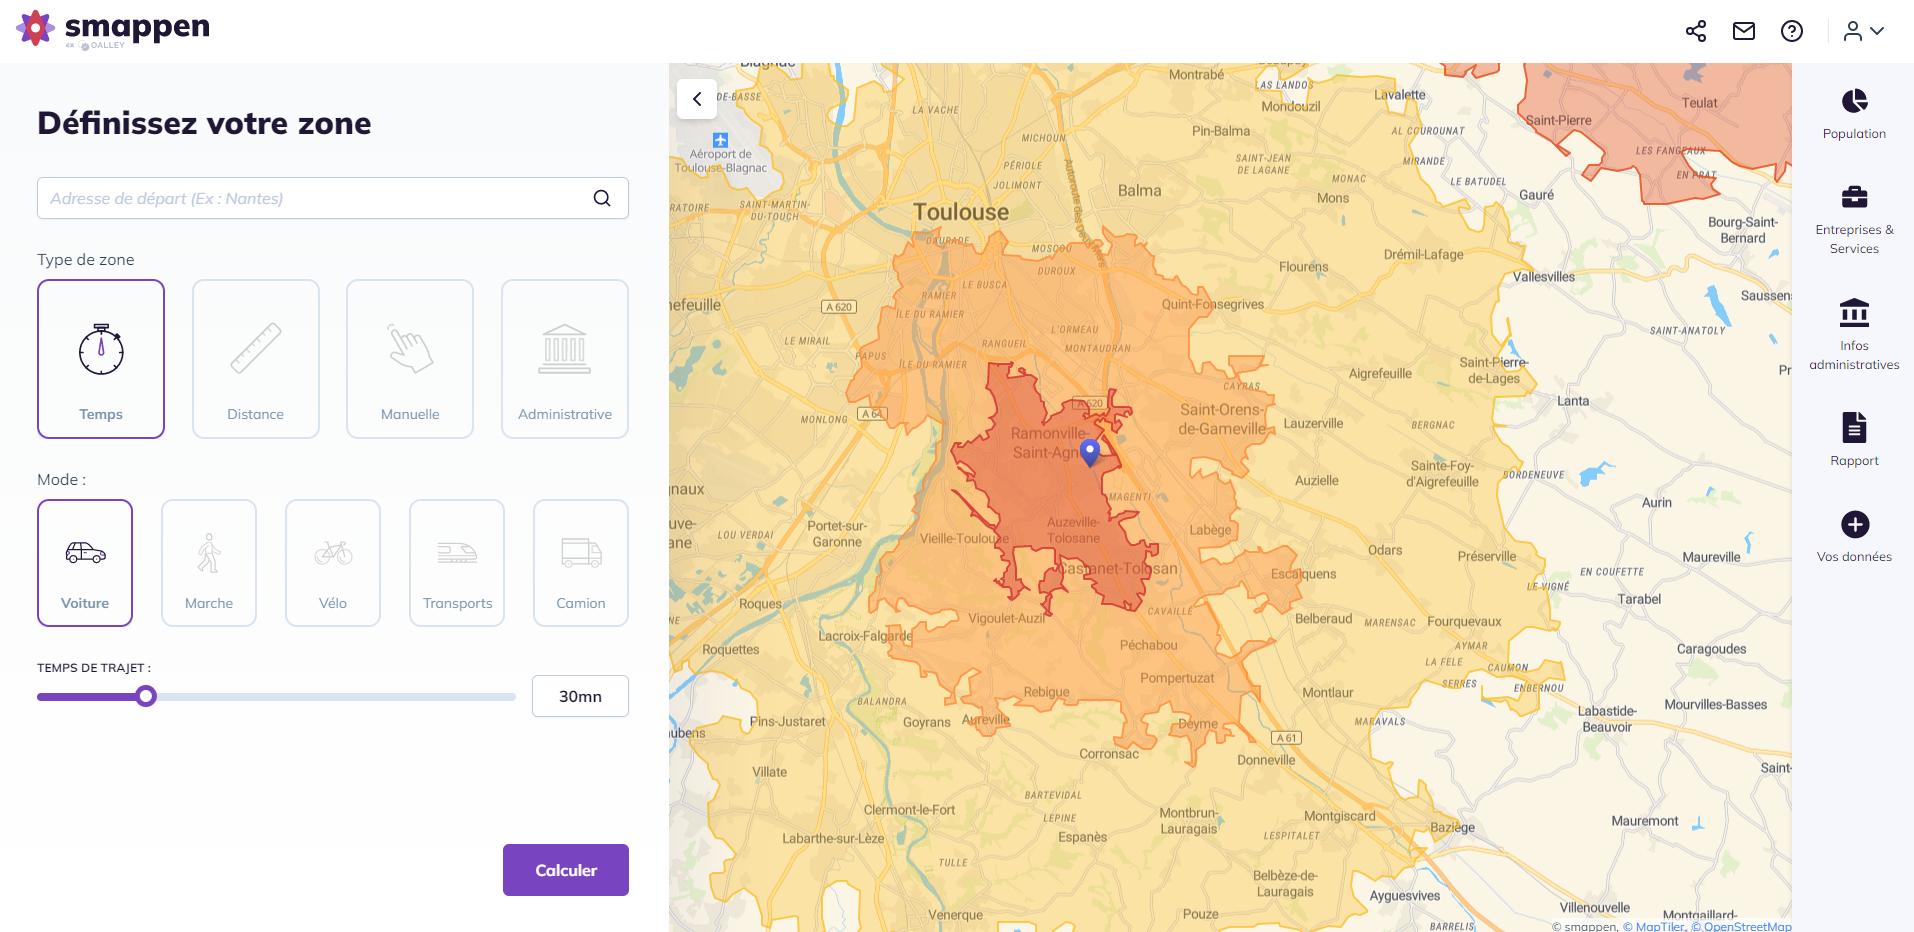Image resolution: width=1914 pixels, height=932 pixels.
Task: Open the mail envelope icon
Action: pyautogui.click(x=1744, y=31)
